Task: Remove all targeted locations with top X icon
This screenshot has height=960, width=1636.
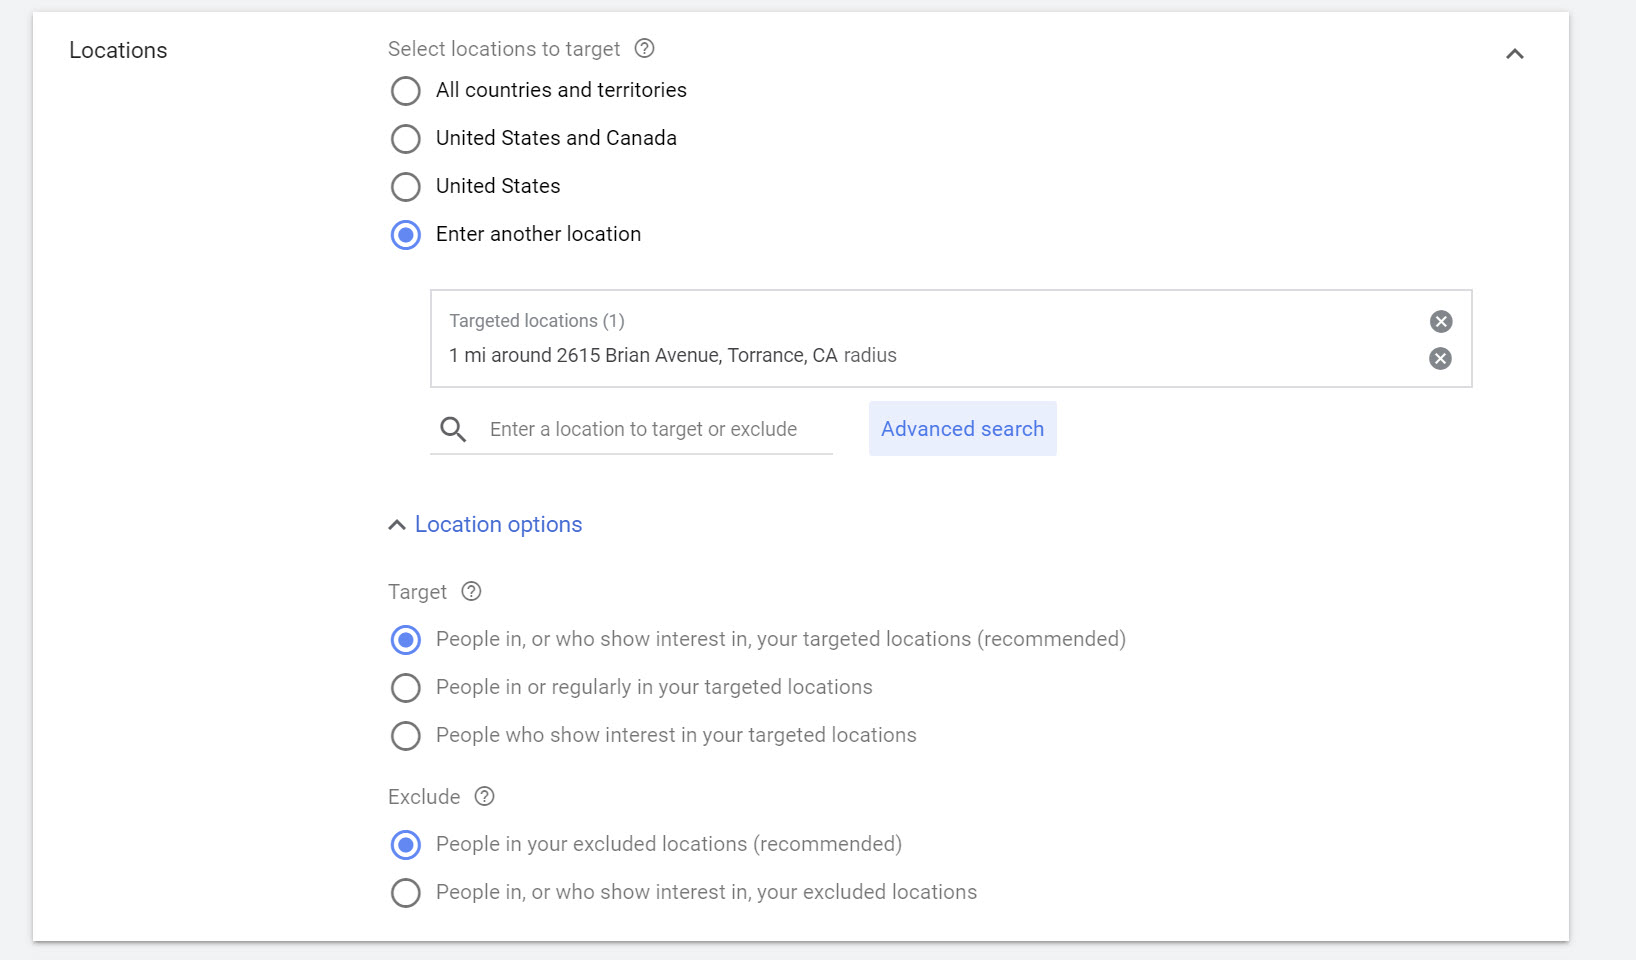Action: 1440,321
